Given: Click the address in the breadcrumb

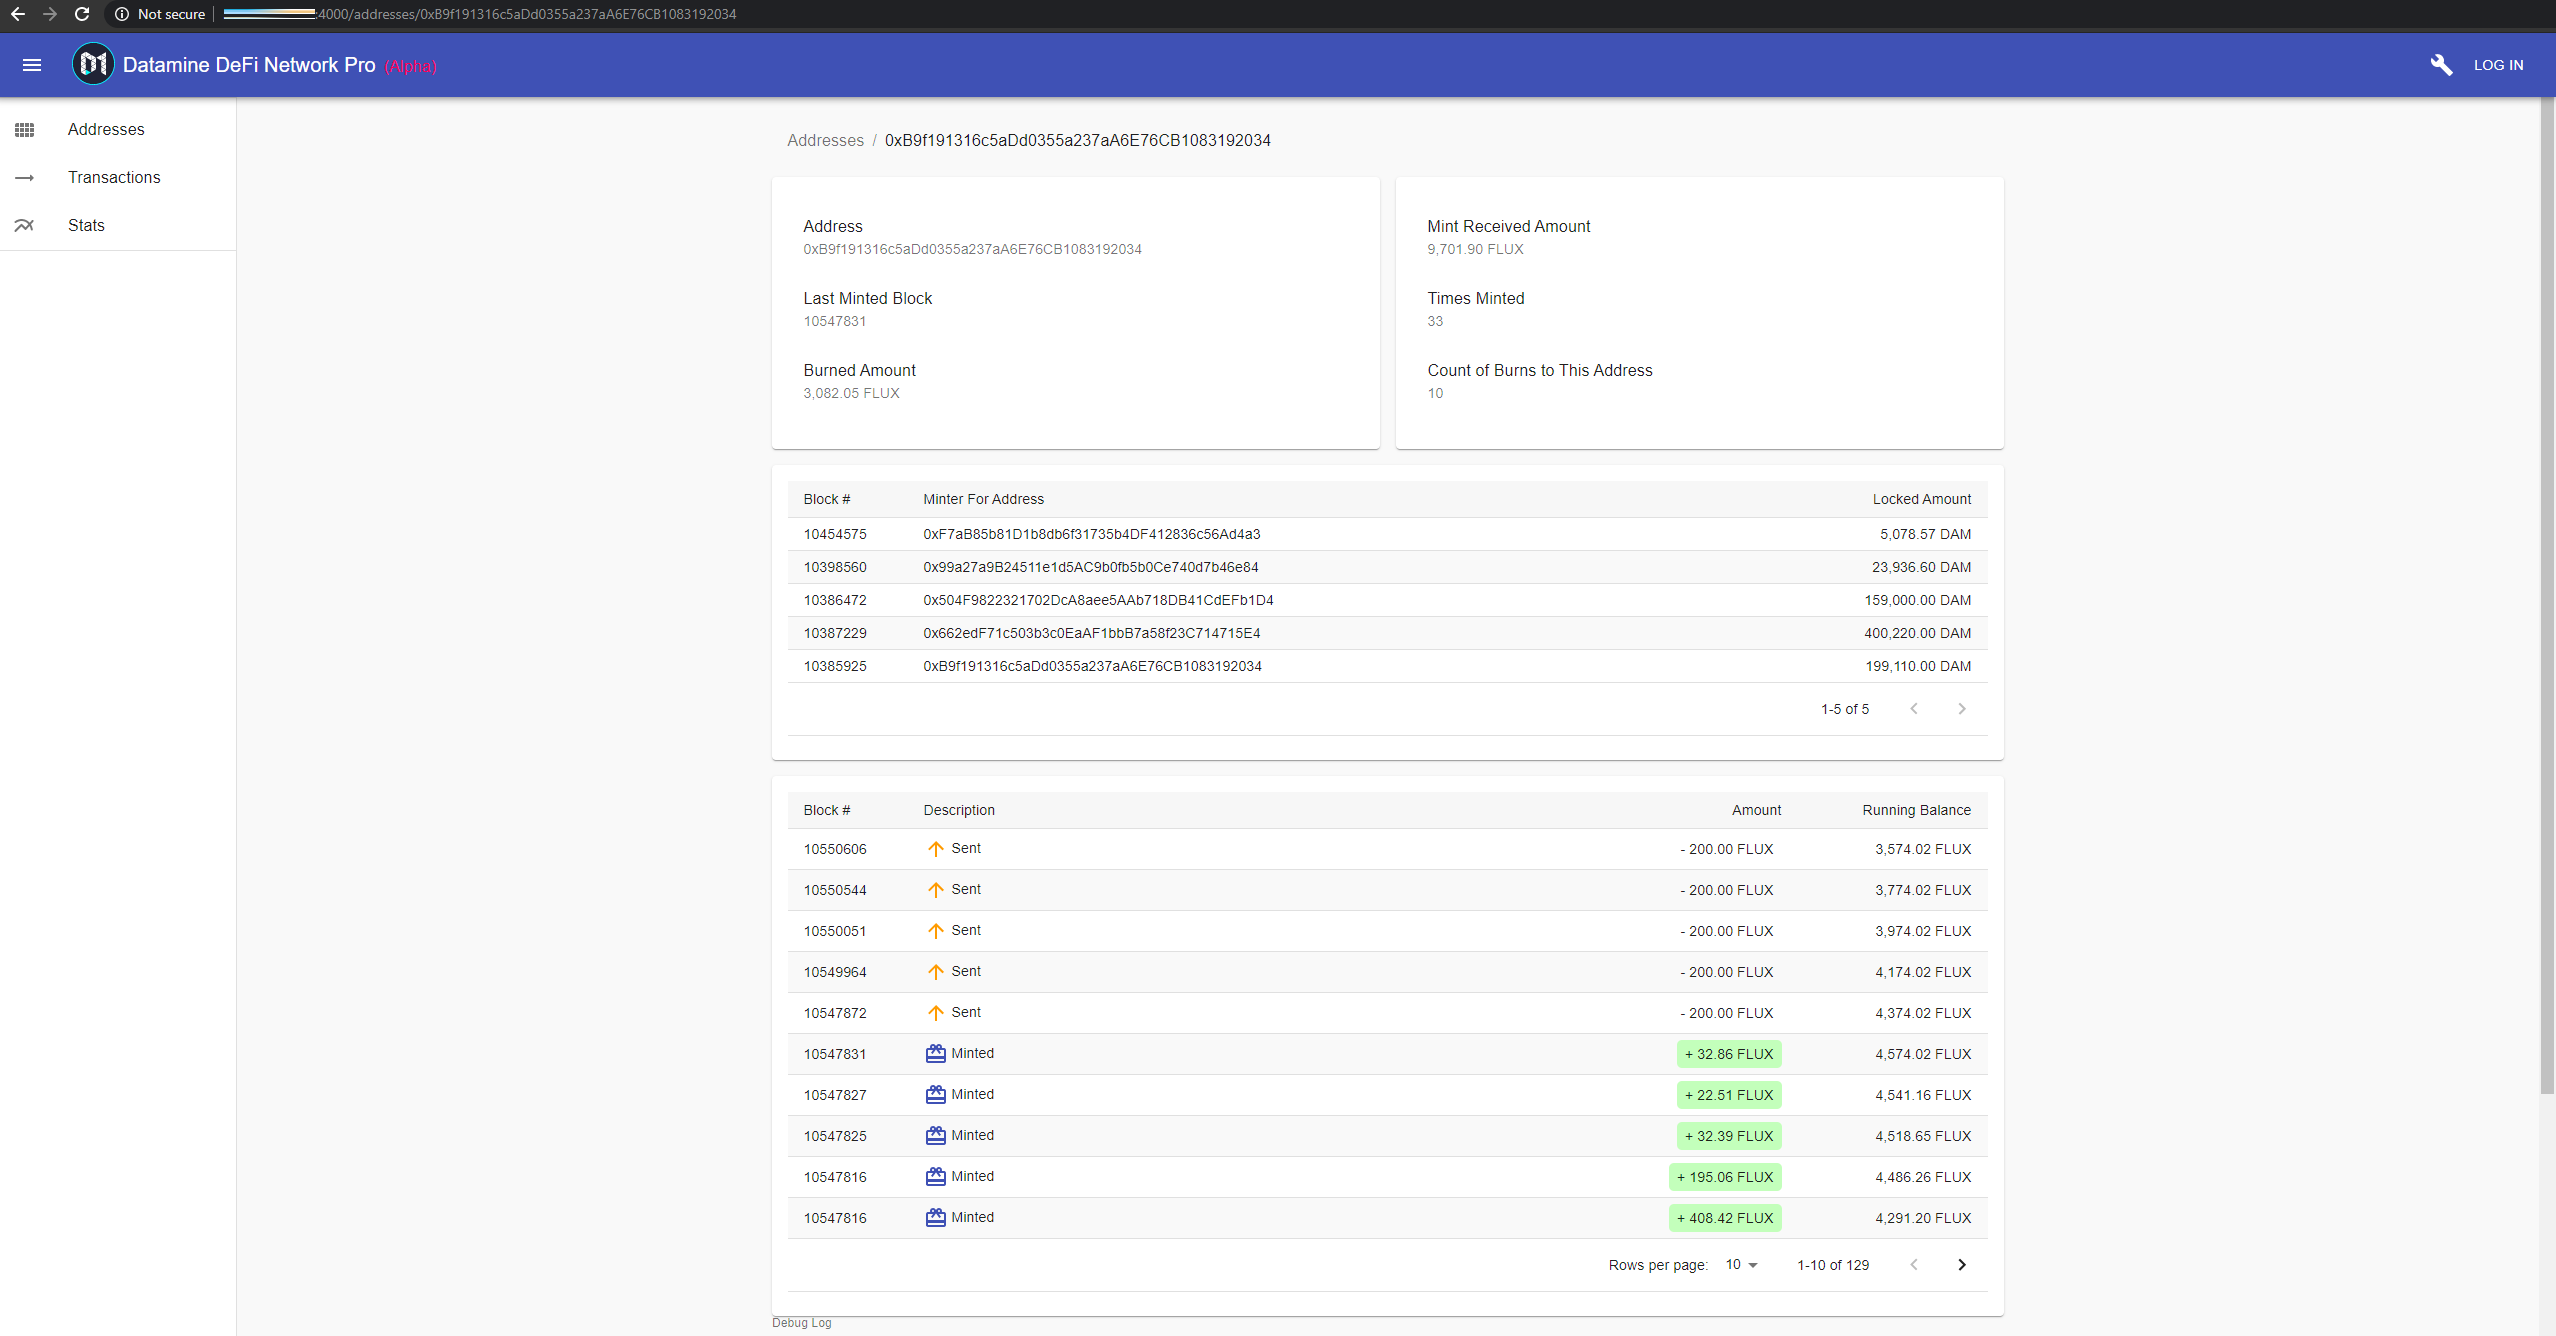Looking at the screenshot, I should pyautogui.click(x=1078, y=141).
